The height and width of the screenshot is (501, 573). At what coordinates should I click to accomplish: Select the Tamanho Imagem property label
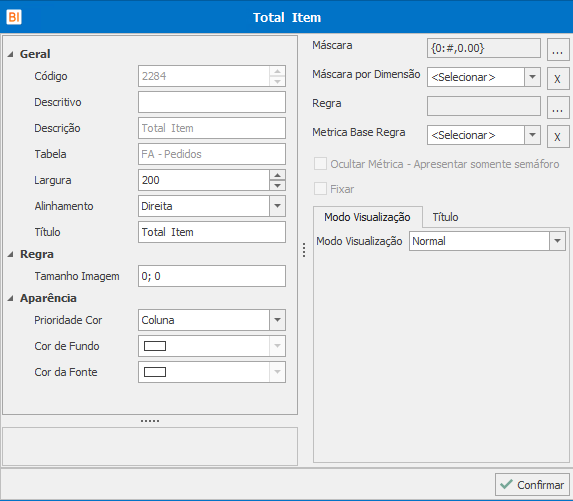click(77, 277)
